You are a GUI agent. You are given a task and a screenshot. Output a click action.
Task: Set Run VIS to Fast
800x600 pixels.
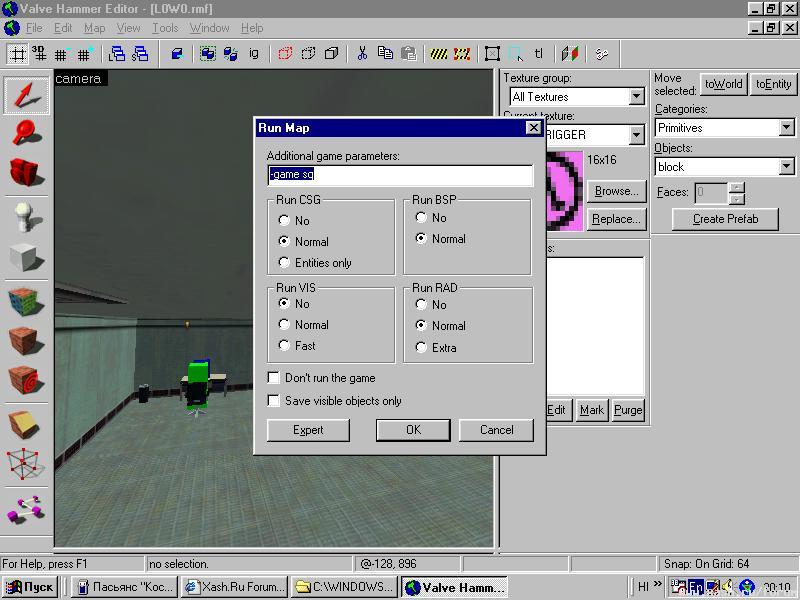click(x=285, y=346)
